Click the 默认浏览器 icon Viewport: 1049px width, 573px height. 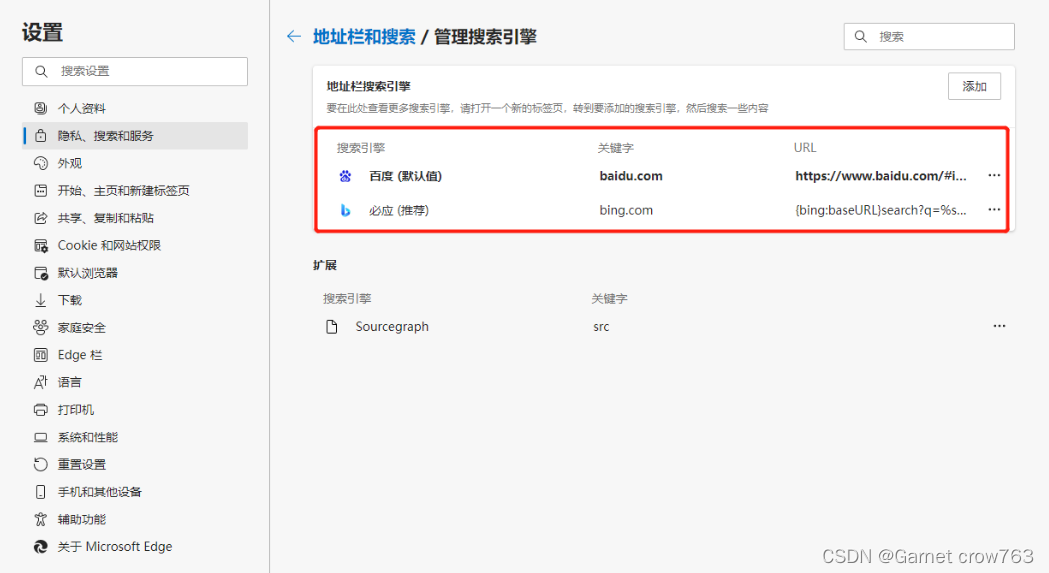41,273
